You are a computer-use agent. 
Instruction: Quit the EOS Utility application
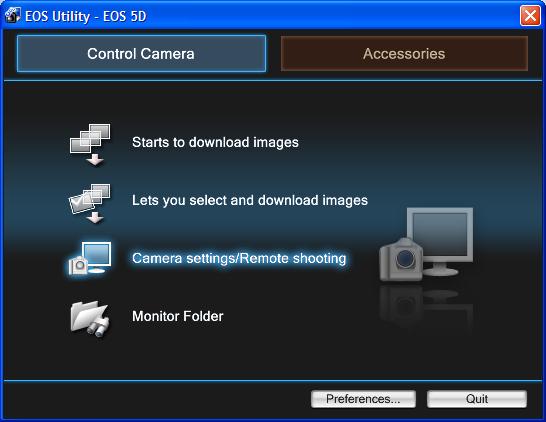[x=477, y=399]
